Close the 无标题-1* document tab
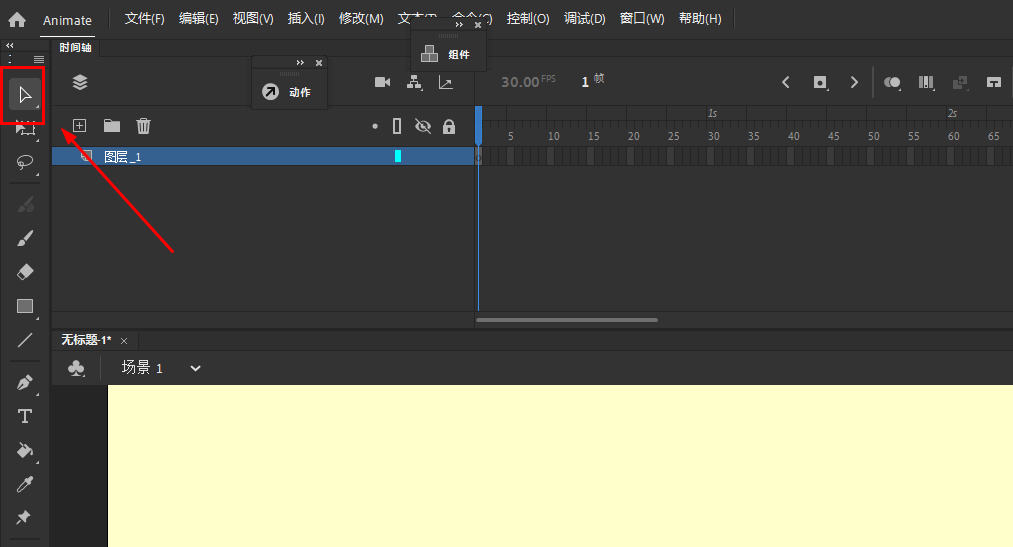1013x547 pixels. click(124, 341)
